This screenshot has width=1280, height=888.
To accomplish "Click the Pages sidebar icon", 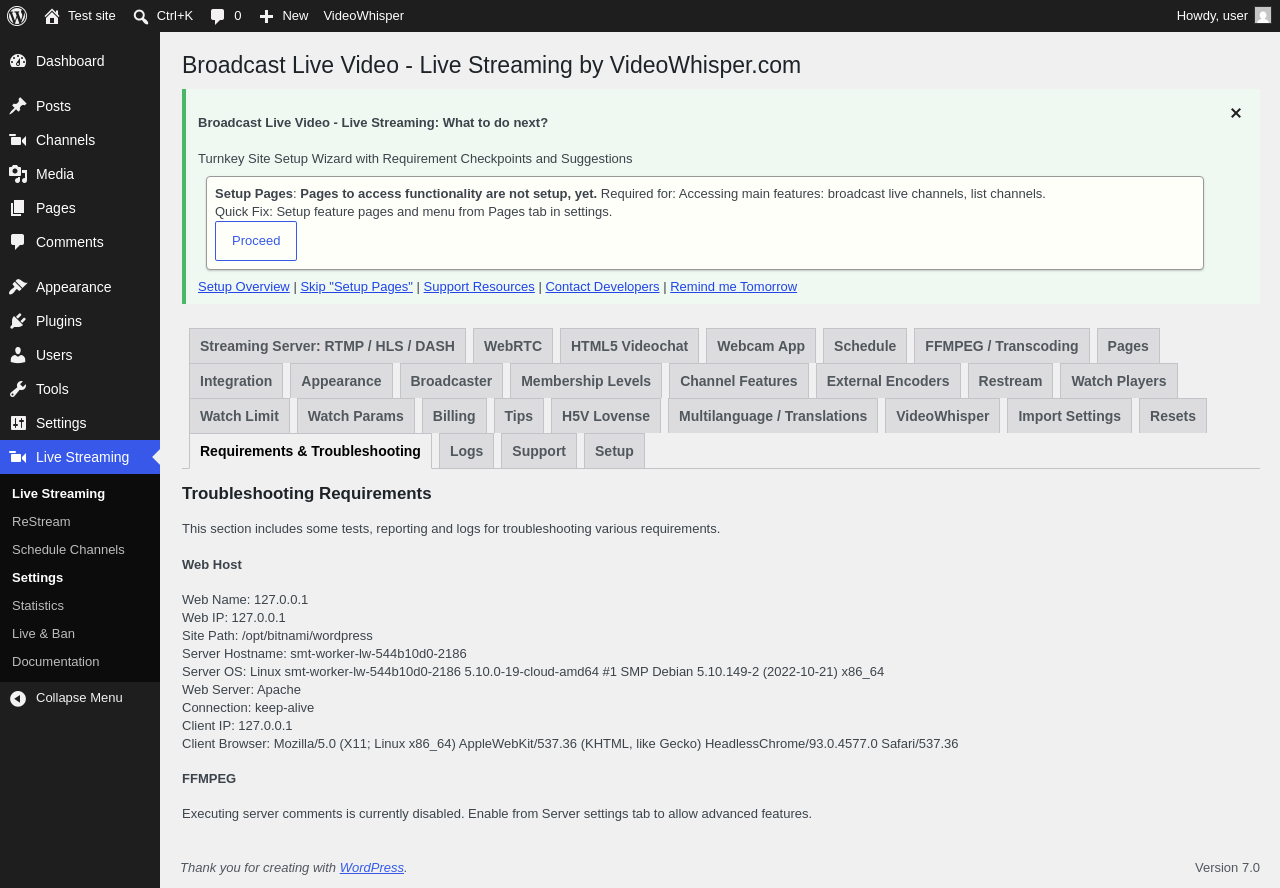I will 18,208.
